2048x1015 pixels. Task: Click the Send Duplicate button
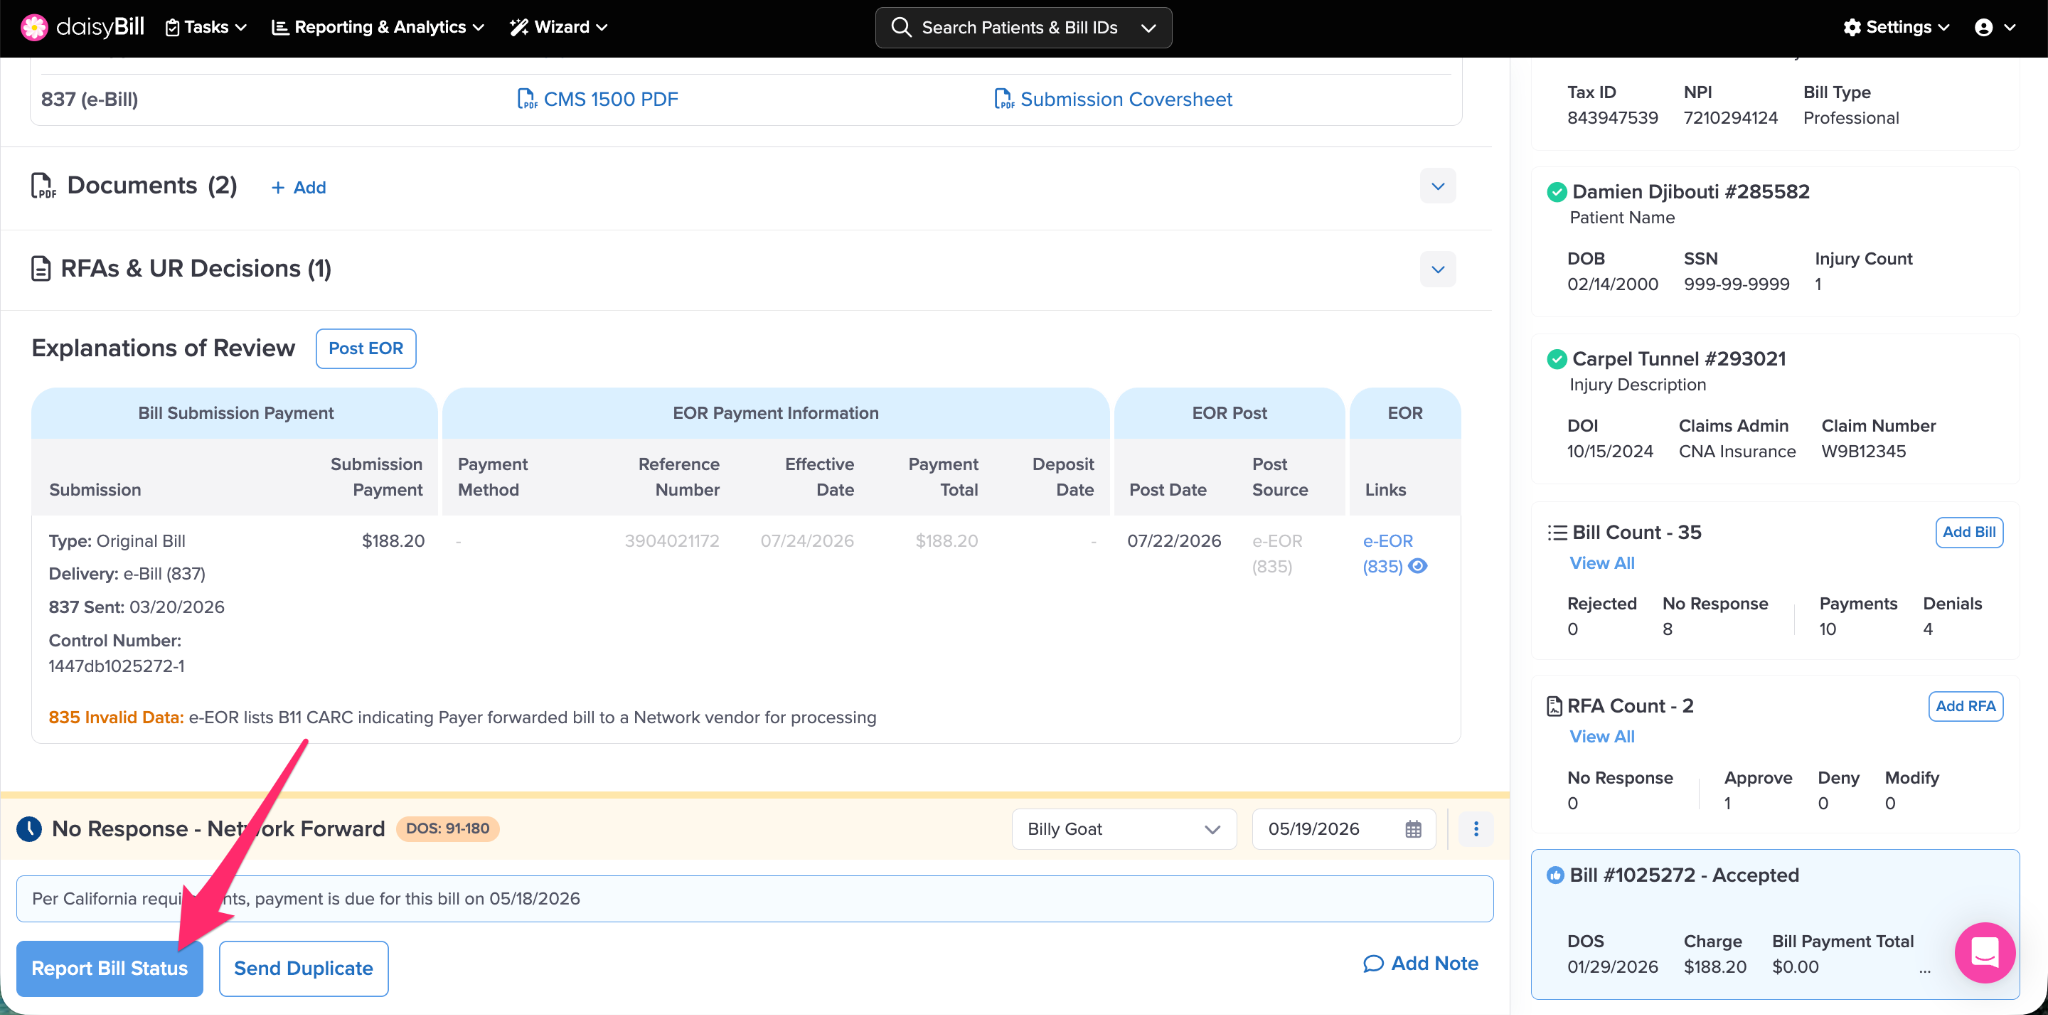[303, 968]
